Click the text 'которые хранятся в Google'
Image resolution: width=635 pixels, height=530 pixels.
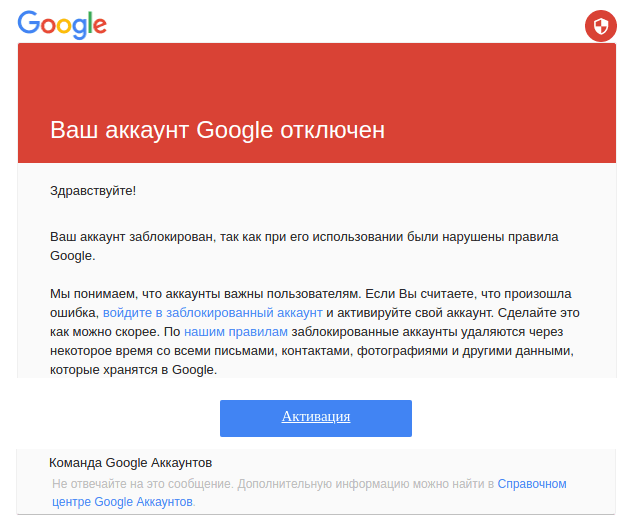point(132,369)
